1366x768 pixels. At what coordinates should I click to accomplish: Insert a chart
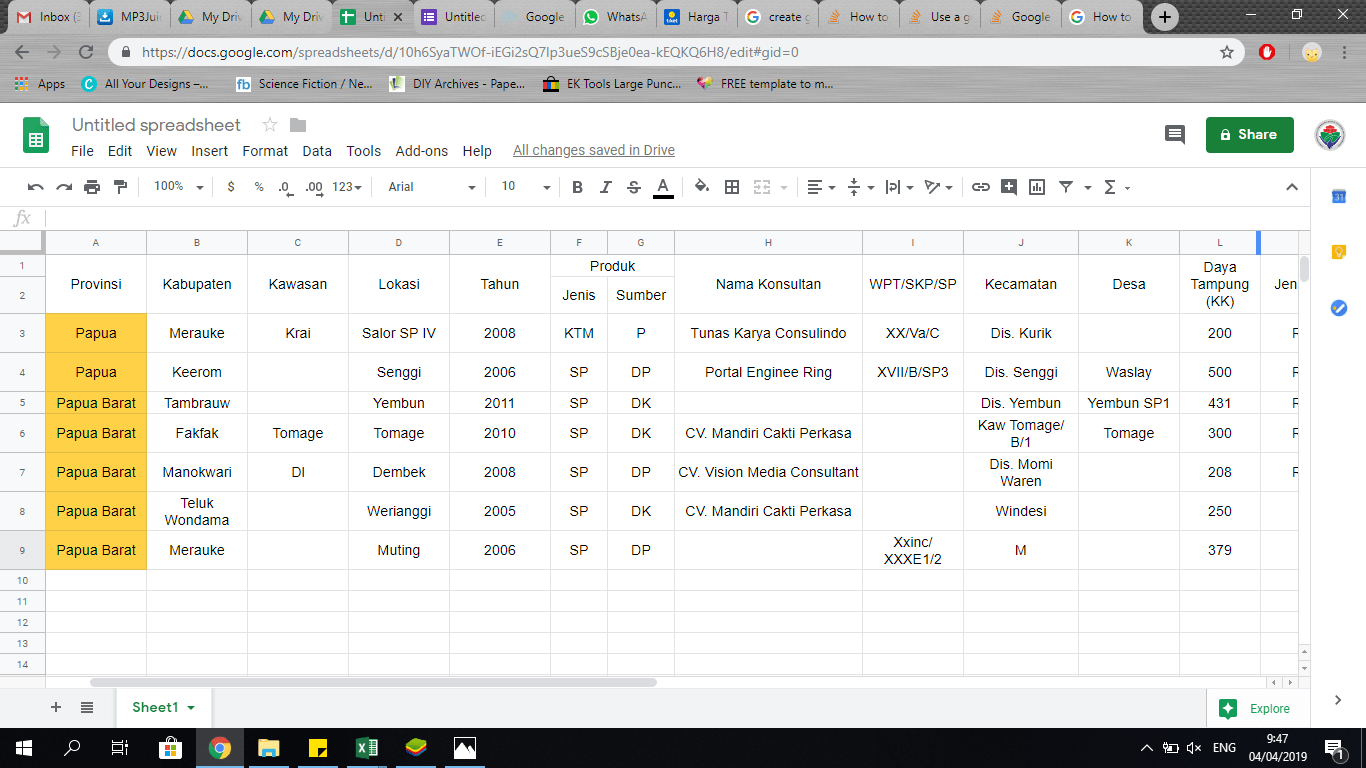1037,187
